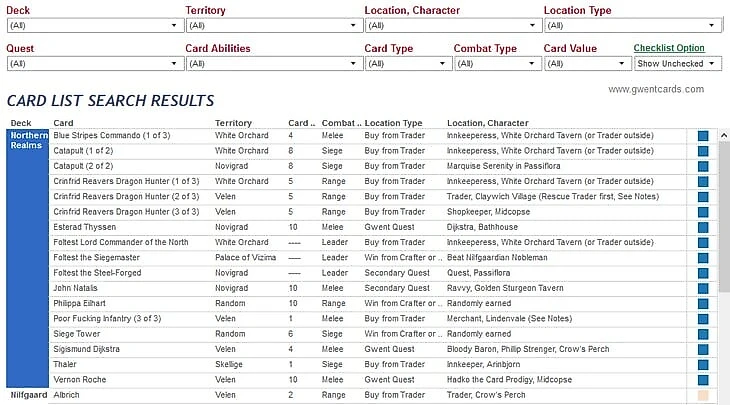Click the Card column header
Screen dimensions: 730x405
(x=63, y=123)
